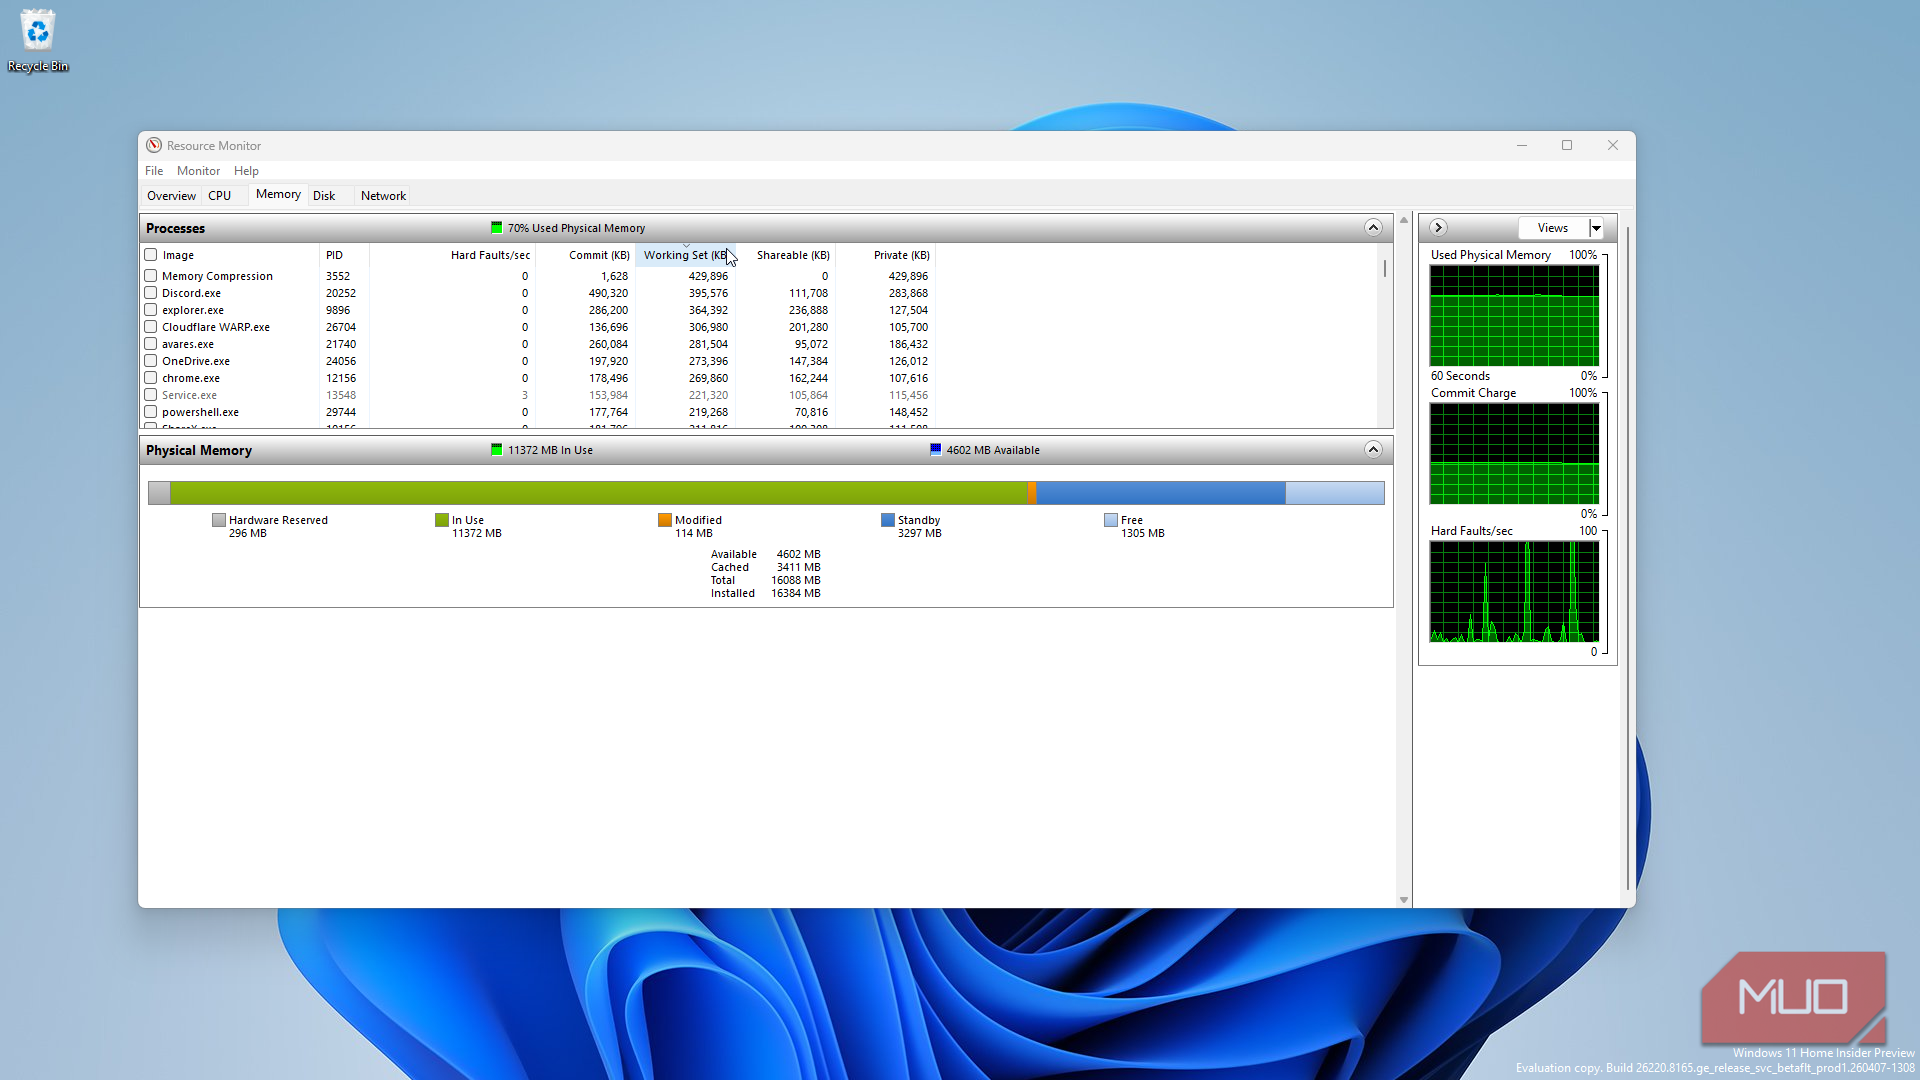Switch to the Overview tab
The image size is (1920, 1080).
tap(171, 196)
